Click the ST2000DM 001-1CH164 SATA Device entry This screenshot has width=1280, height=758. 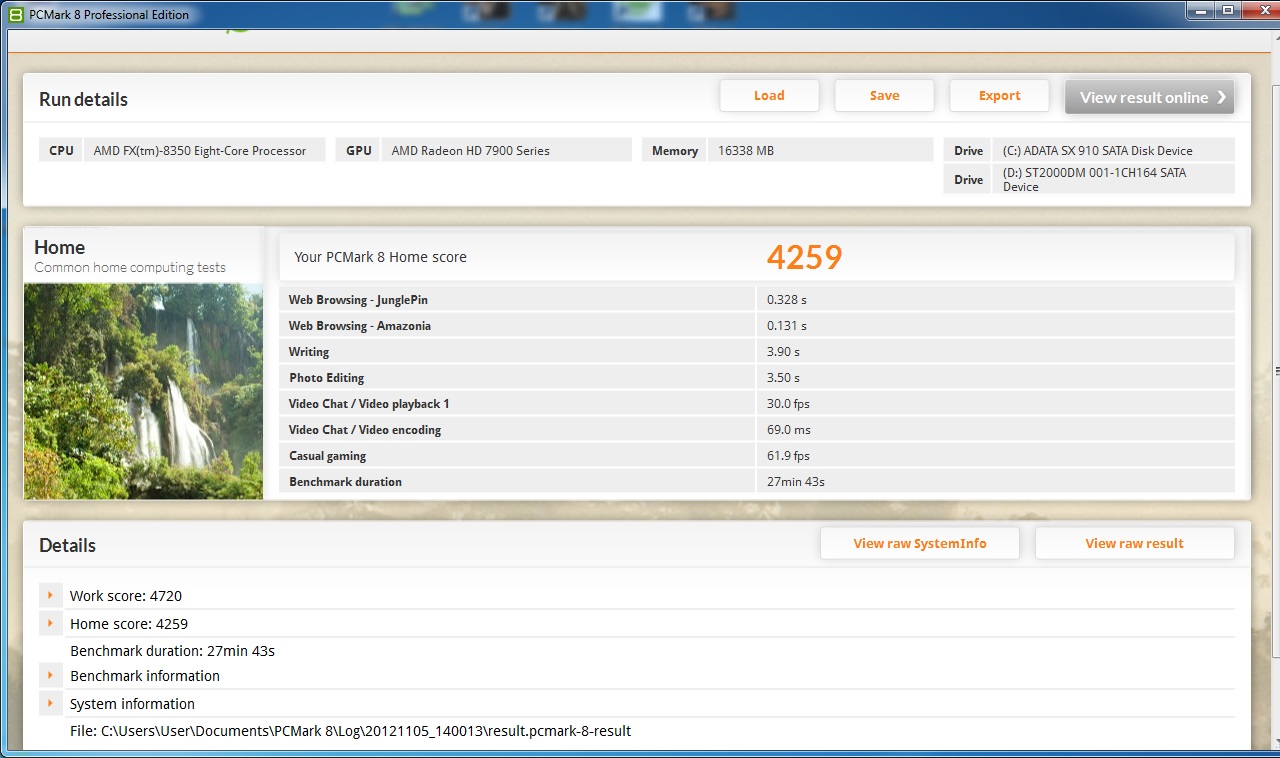coord(1094,179)
